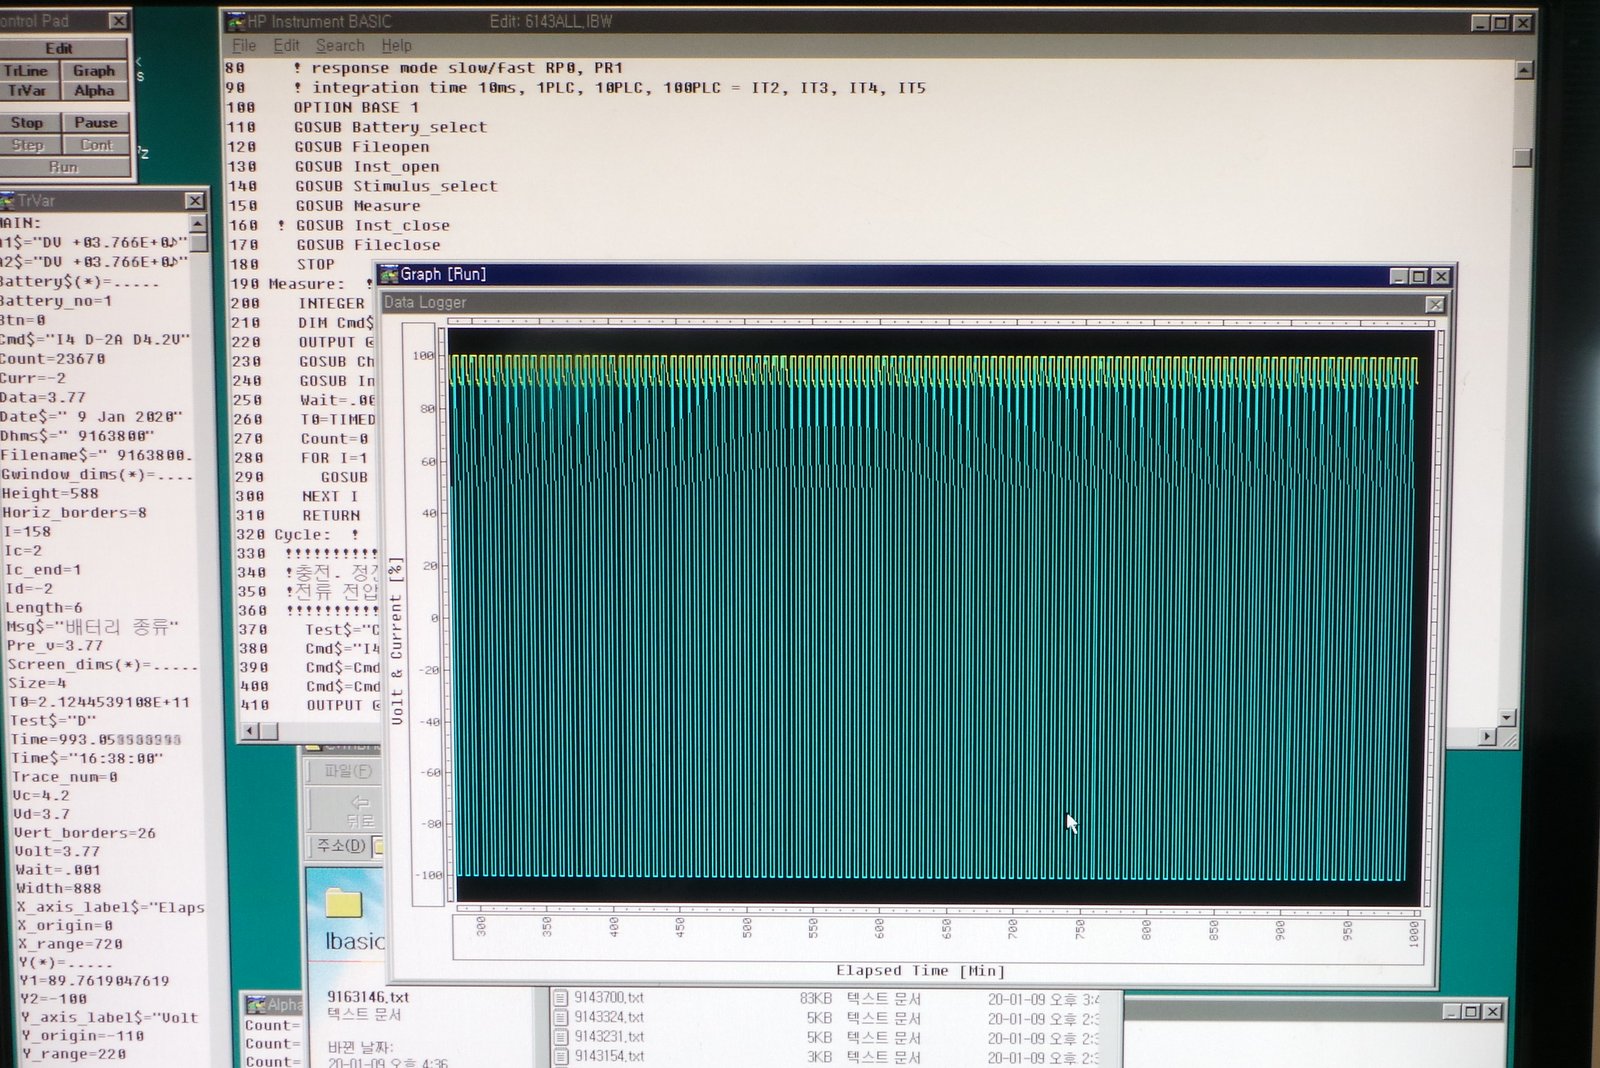
Task: Click the Graph [Run] window title icon
Action: (389, 274)
